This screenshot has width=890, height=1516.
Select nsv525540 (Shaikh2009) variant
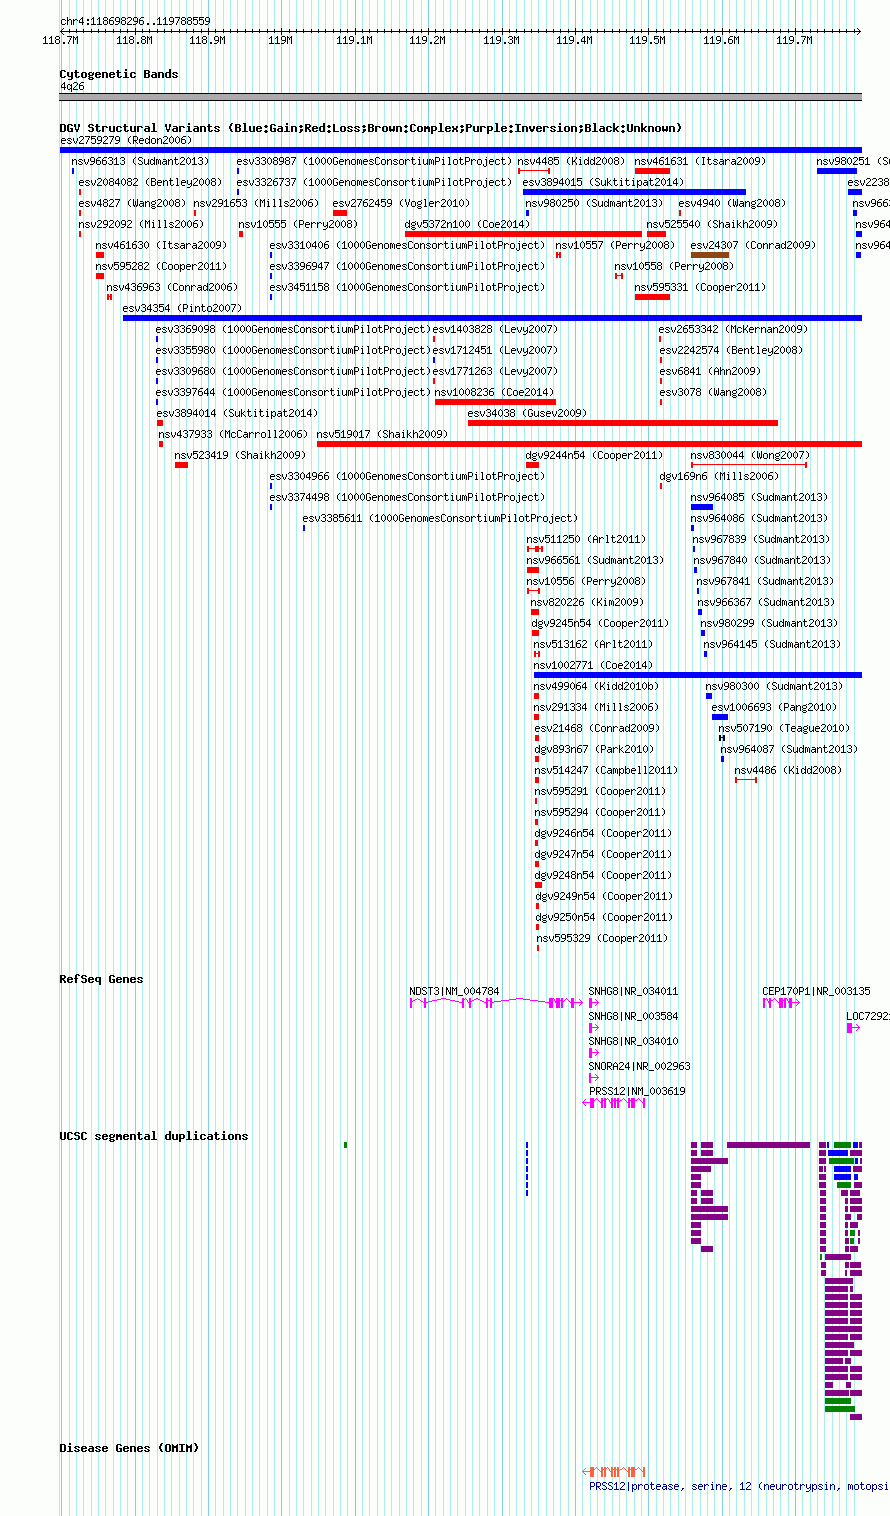tap(711, 224)
